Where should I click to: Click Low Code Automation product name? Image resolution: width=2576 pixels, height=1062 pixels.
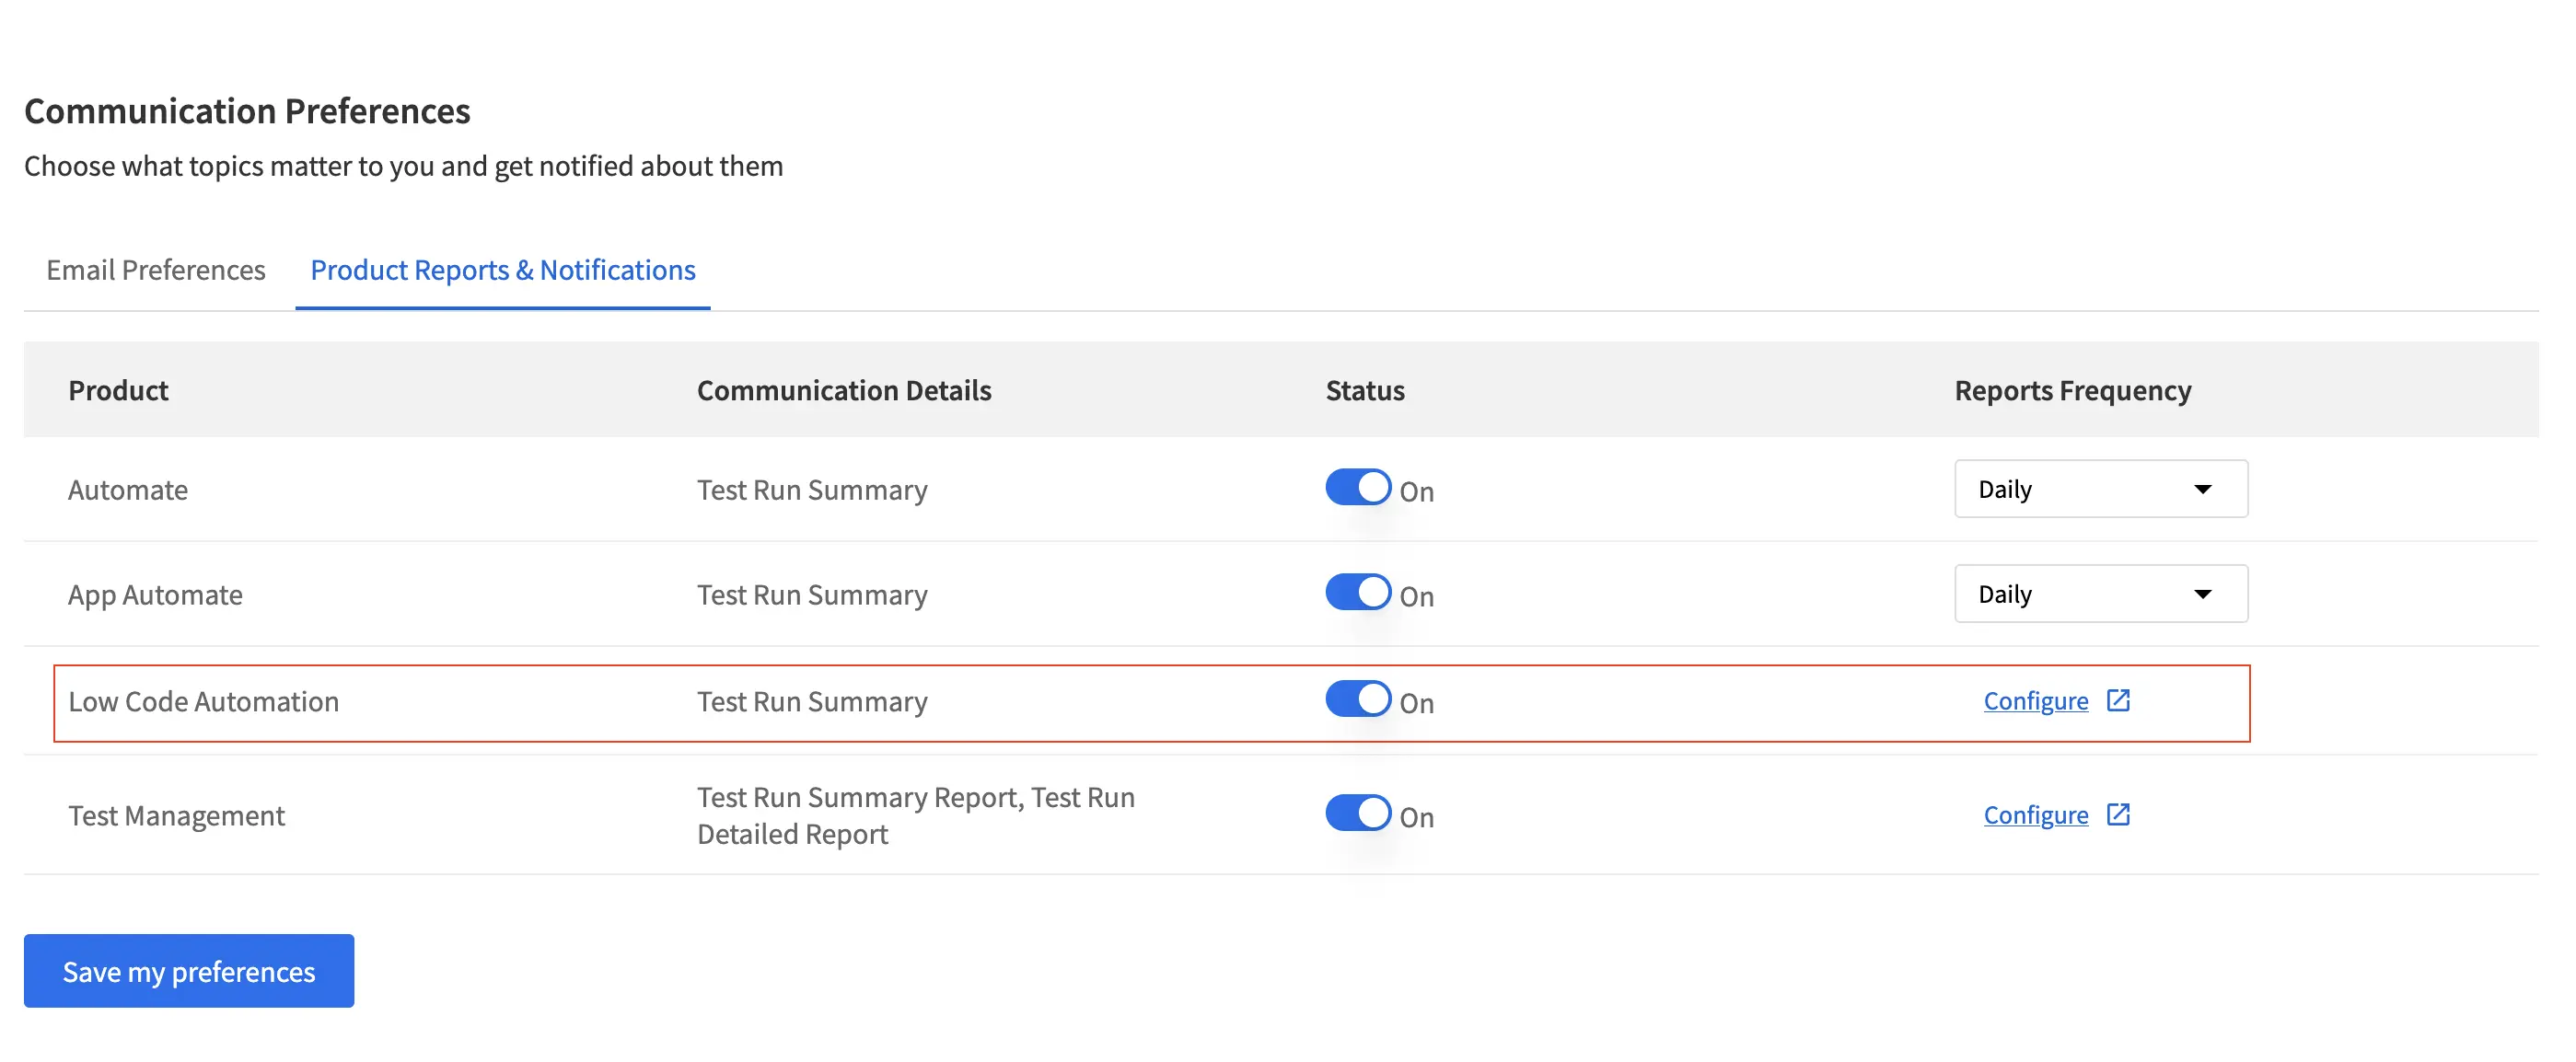203,701
